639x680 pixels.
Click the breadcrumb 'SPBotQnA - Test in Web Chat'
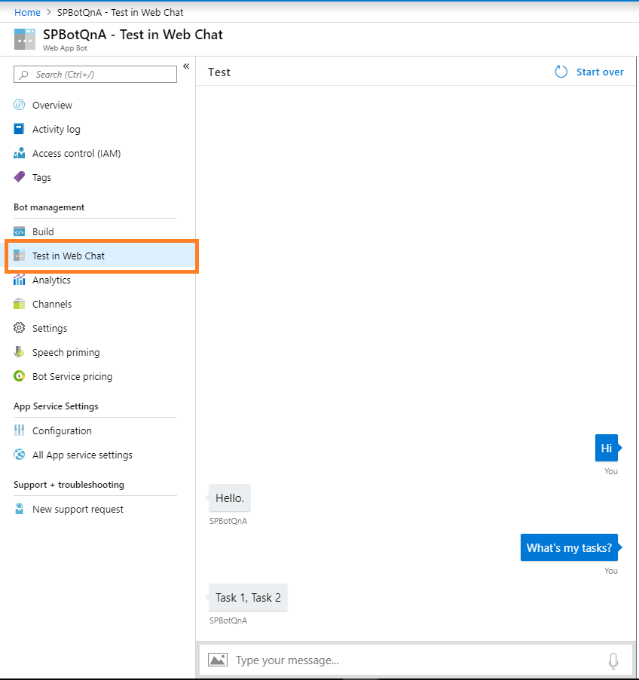click(x=120, y=12)
